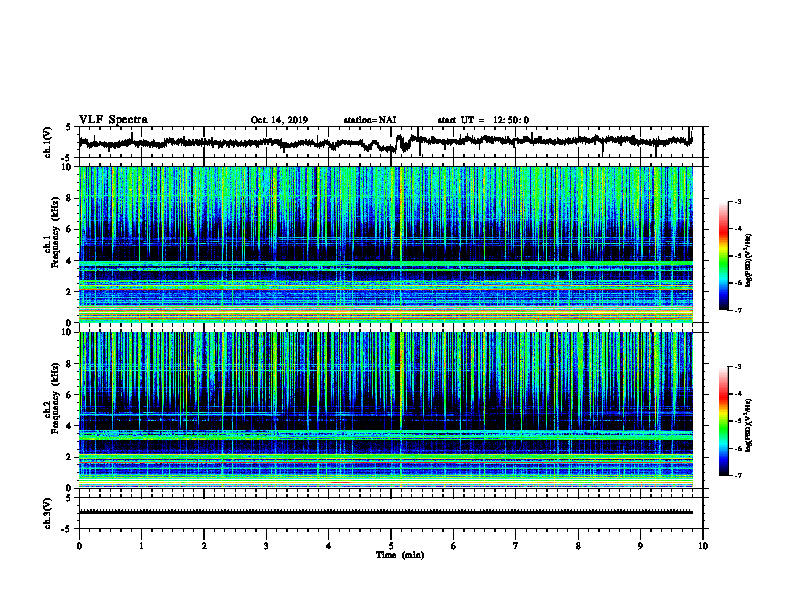
Task: Click the ch.1 voltage waveform trace panel
Action: tap(391, 142)
